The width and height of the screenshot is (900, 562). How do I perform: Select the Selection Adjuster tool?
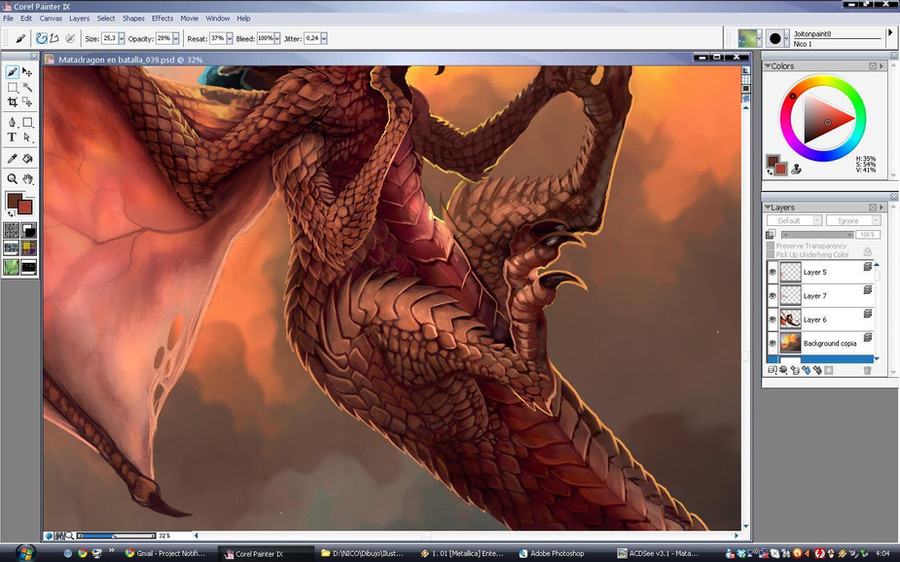pos(28,102)
